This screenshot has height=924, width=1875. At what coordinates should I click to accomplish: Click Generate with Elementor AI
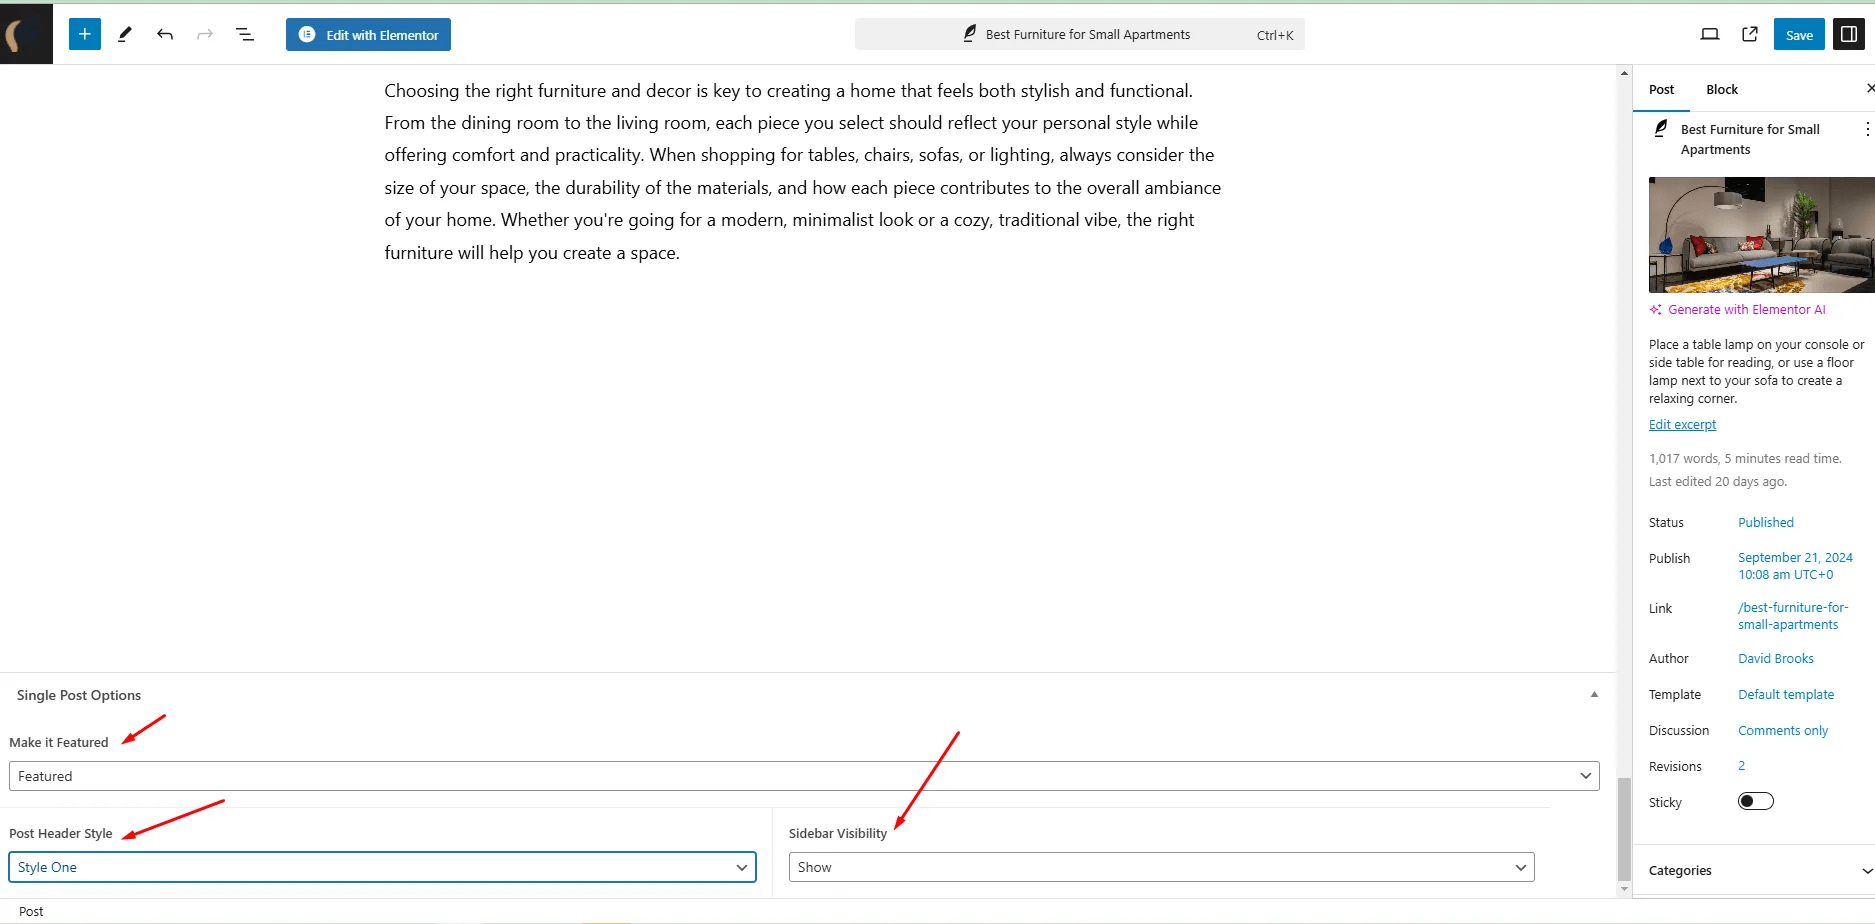tap(1737, 310)
